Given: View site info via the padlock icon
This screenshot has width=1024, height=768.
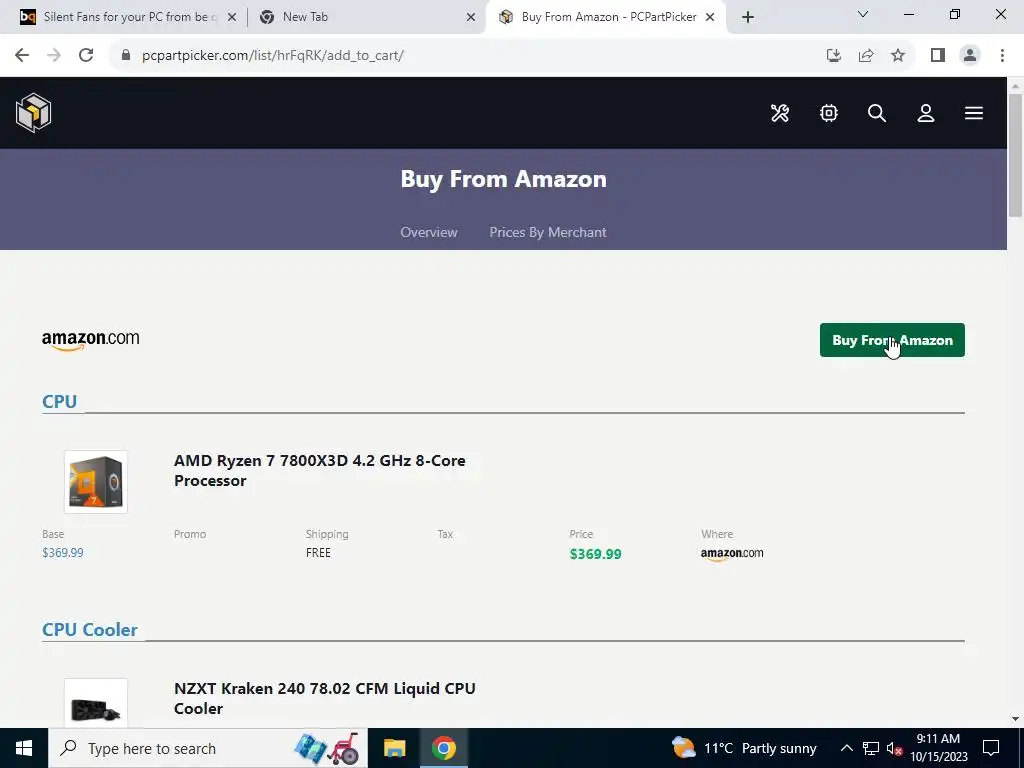Looking at the screenshot, I should pos(126,55).
